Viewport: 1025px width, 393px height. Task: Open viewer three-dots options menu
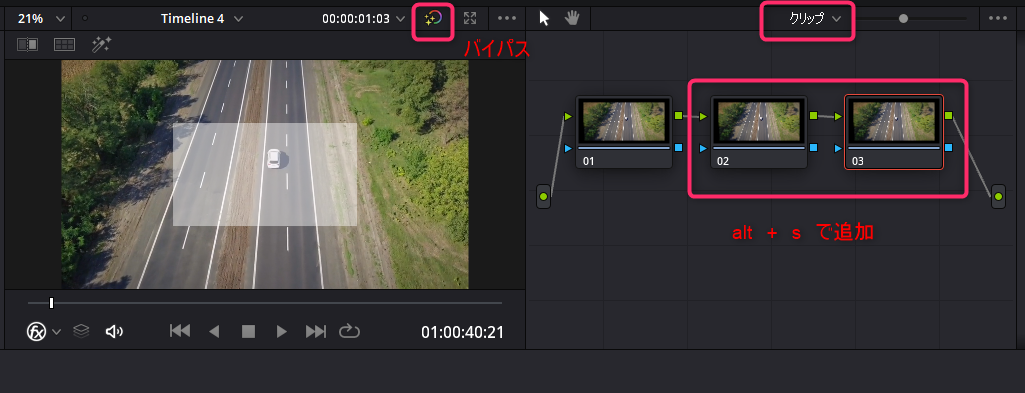pos(507,18)
